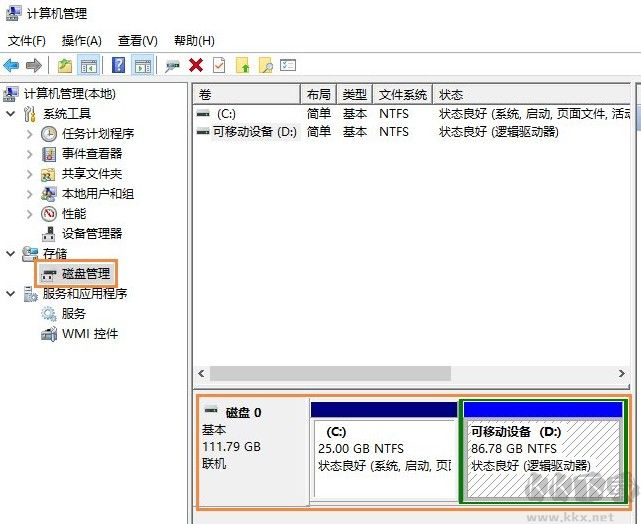Click the connect/refresh disk toolbar icon
Viewport: 641px width, 524px height.
[172, 65]
